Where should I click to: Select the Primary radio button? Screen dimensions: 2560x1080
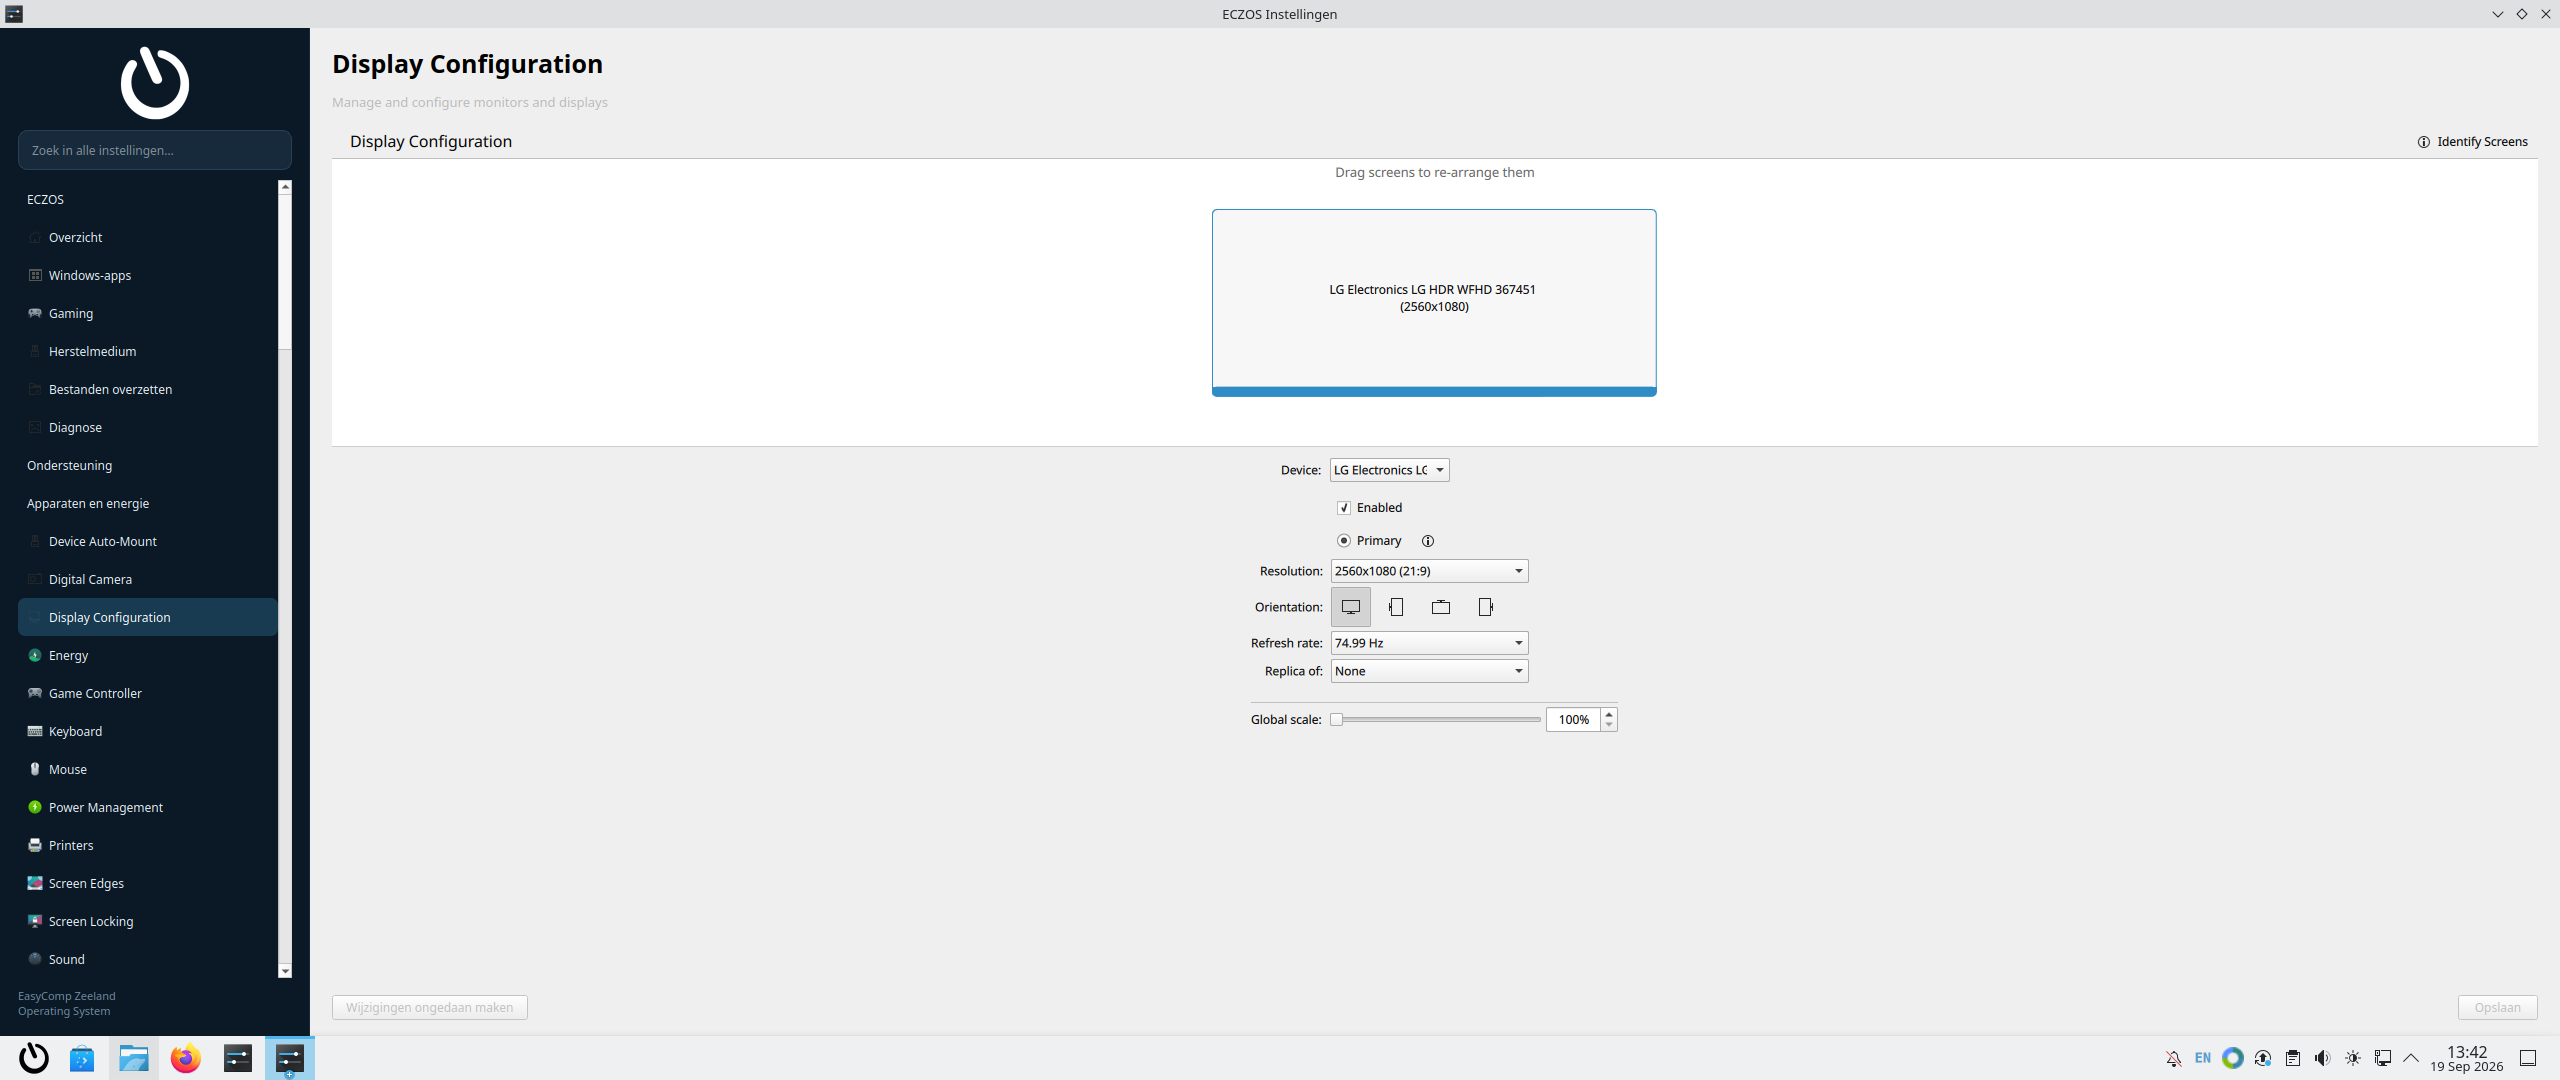(x=1344, y=541)
